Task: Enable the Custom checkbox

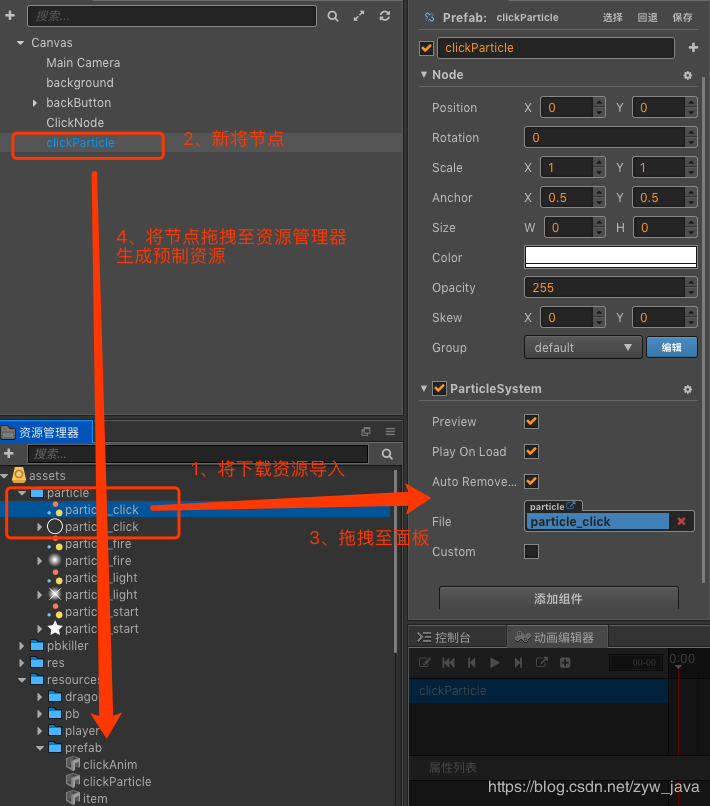Action: 531,552
